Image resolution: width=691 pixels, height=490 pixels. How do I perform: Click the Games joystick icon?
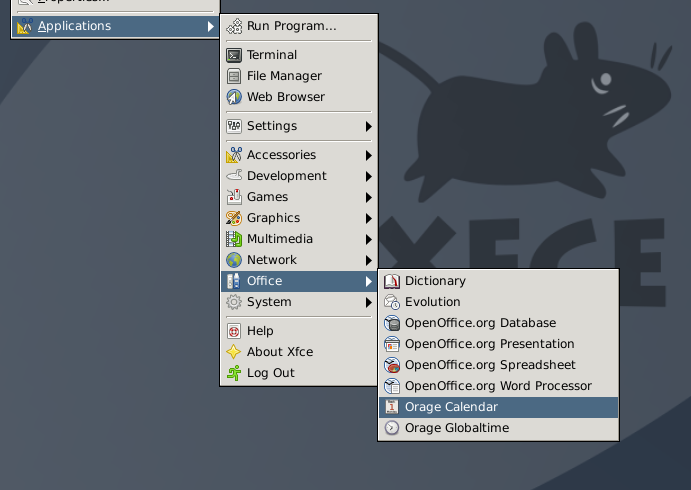click(x=234, y=197)
